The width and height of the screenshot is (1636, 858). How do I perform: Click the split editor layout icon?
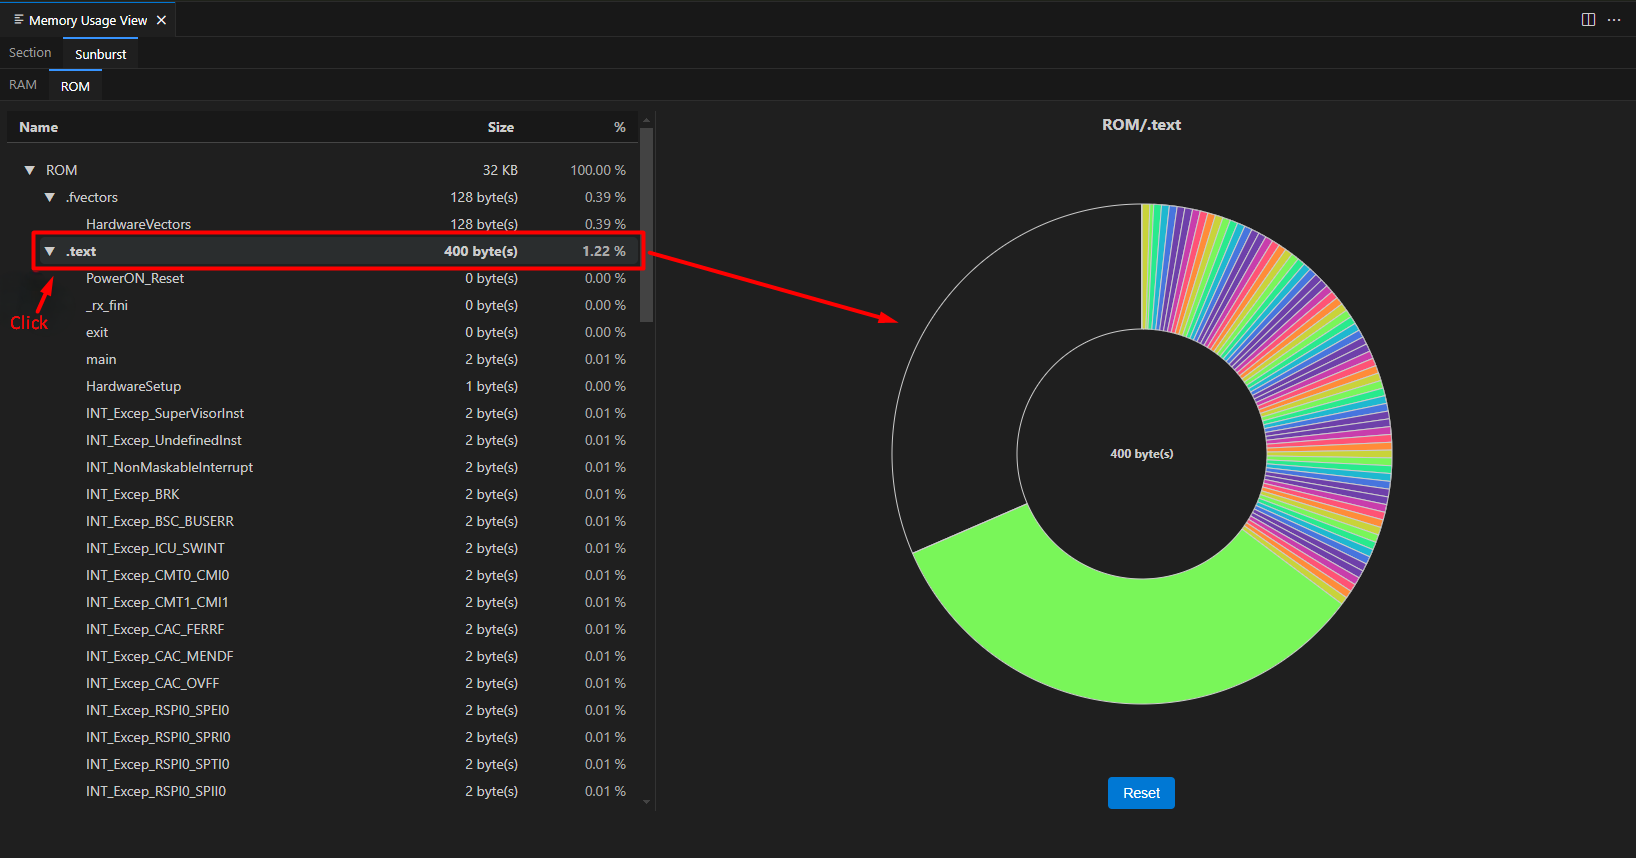[1588, 20]
